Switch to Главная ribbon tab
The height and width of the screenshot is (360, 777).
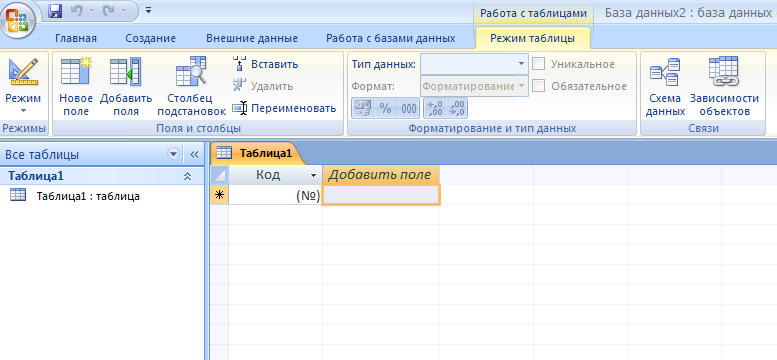[x=76, y=38]
